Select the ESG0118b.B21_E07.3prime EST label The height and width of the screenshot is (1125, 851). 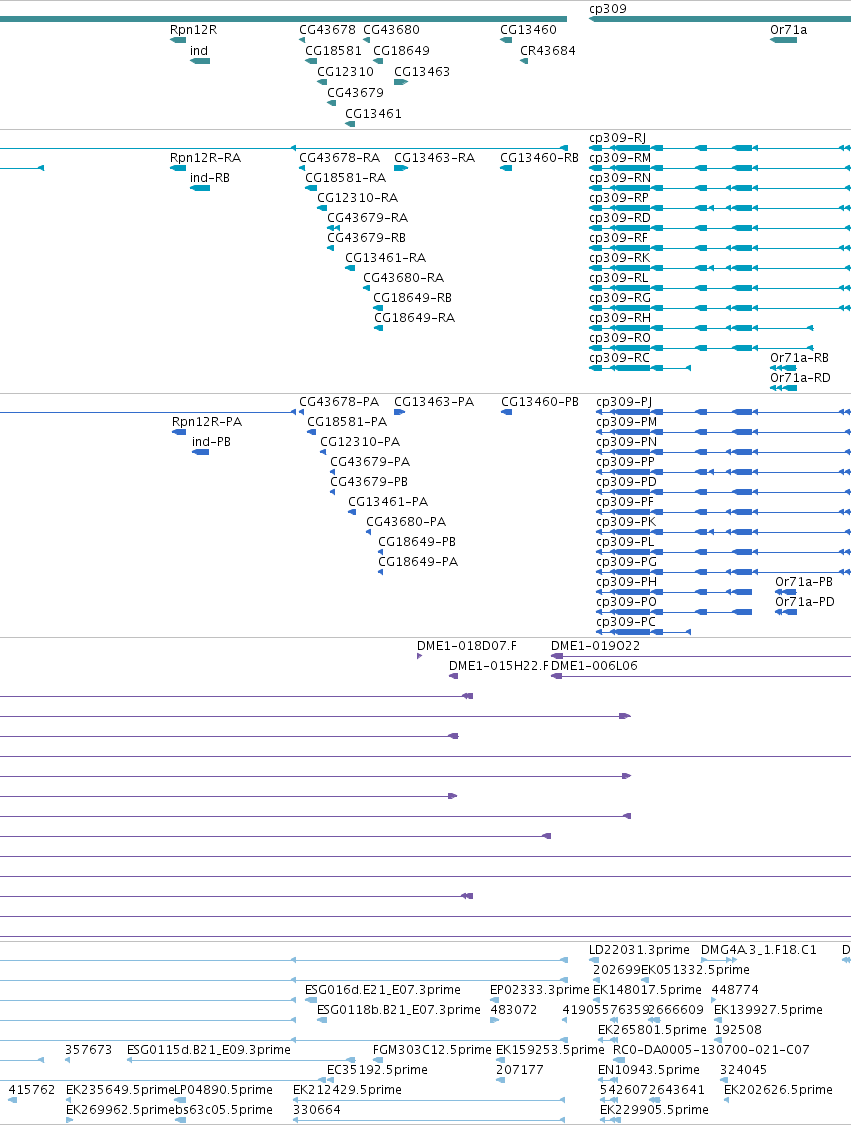pos(399,1009)
